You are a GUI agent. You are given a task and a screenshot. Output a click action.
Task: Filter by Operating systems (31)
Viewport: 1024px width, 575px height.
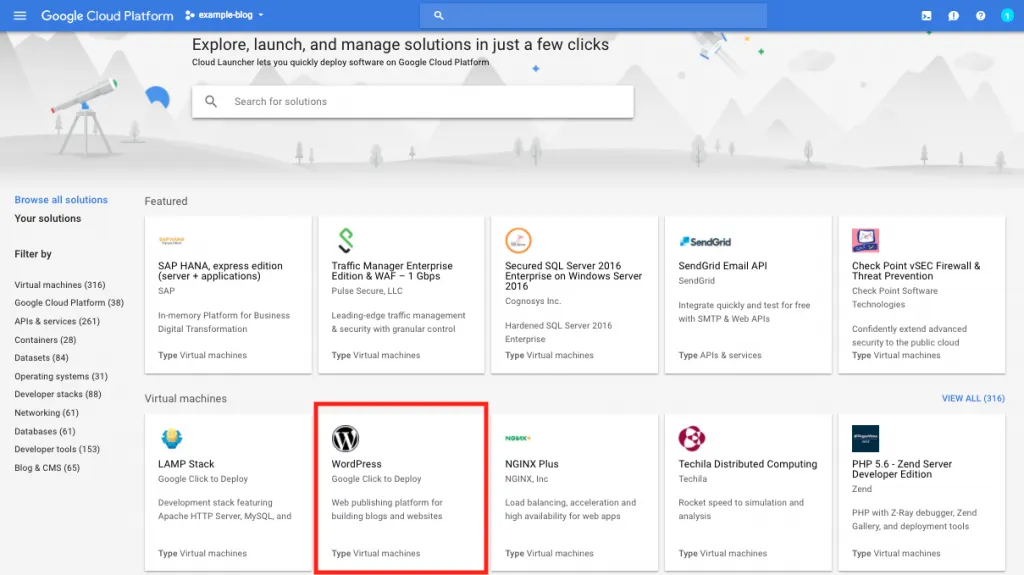click(x=61, y=376)
